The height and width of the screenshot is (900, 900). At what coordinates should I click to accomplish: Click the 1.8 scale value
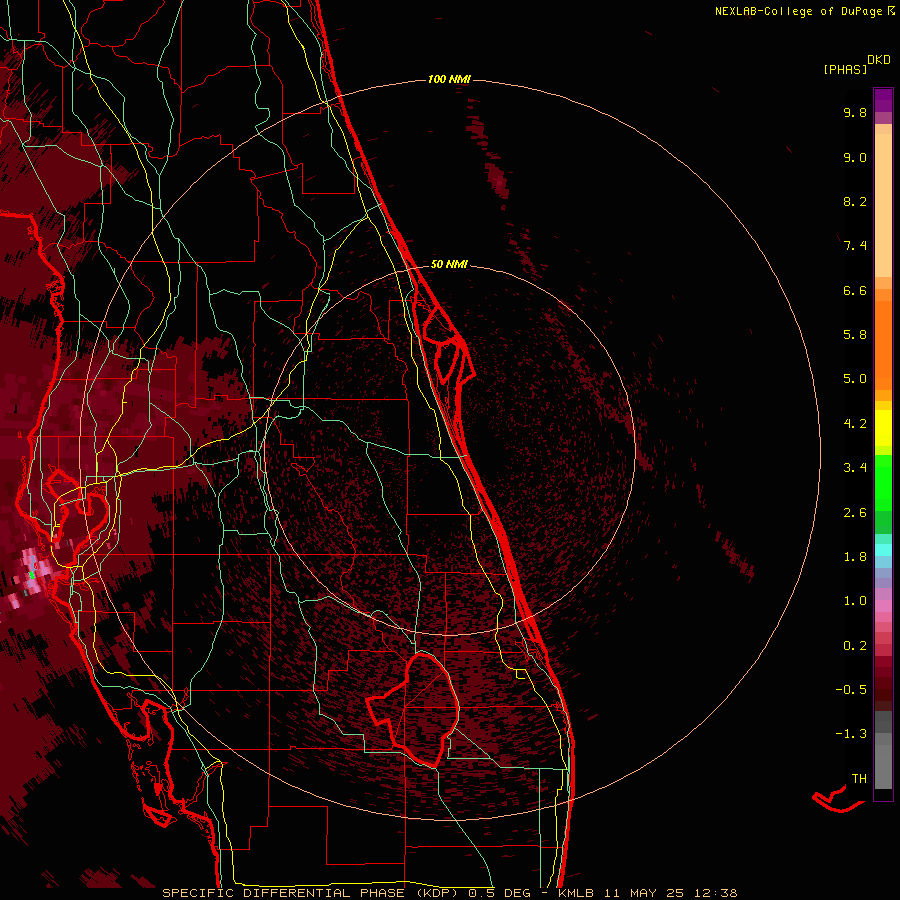click(x=855, y=557)
